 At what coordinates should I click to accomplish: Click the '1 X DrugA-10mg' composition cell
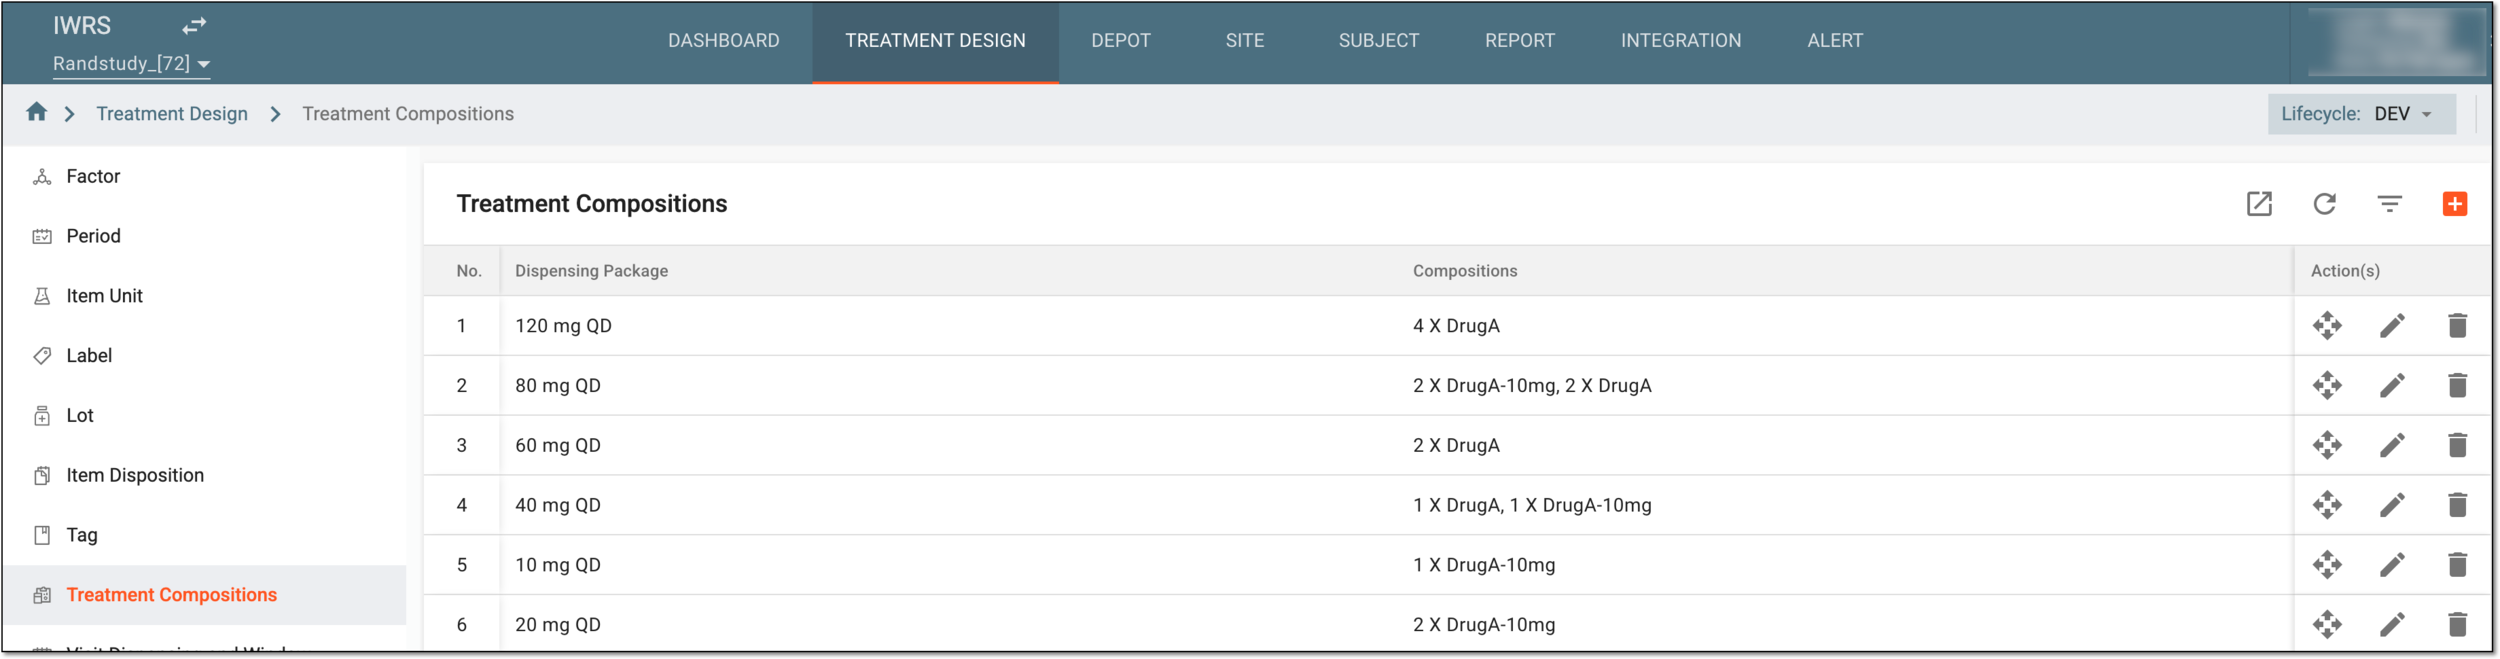[x=1483, y=565]
